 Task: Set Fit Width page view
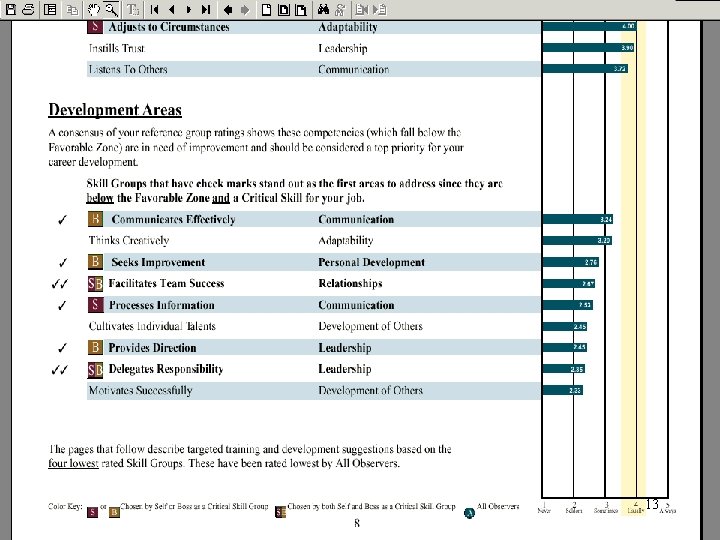click(301, 9)
